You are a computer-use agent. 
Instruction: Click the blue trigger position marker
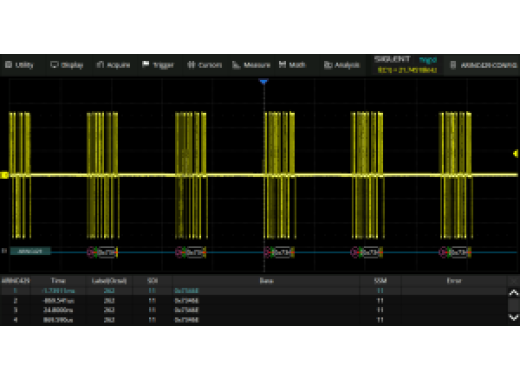pos(264,81)
